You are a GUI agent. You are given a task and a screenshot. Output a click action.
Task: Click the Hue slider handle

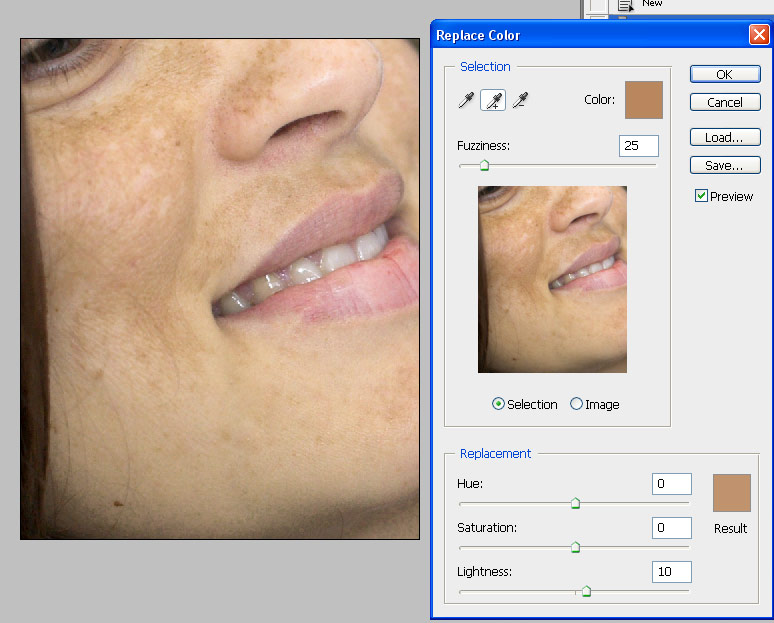coord(575,504)
